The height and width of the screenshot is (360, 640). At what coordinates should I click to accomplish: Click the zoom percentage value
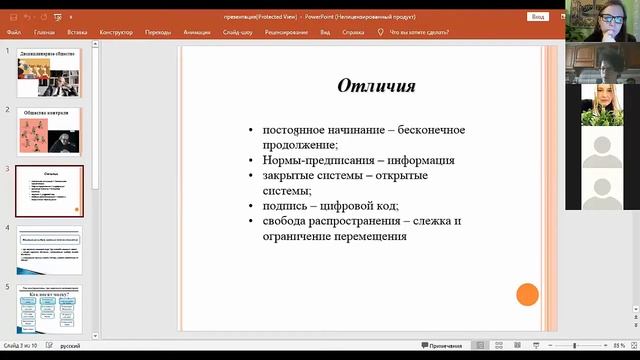pyautogui.click(x=619, y=346)
